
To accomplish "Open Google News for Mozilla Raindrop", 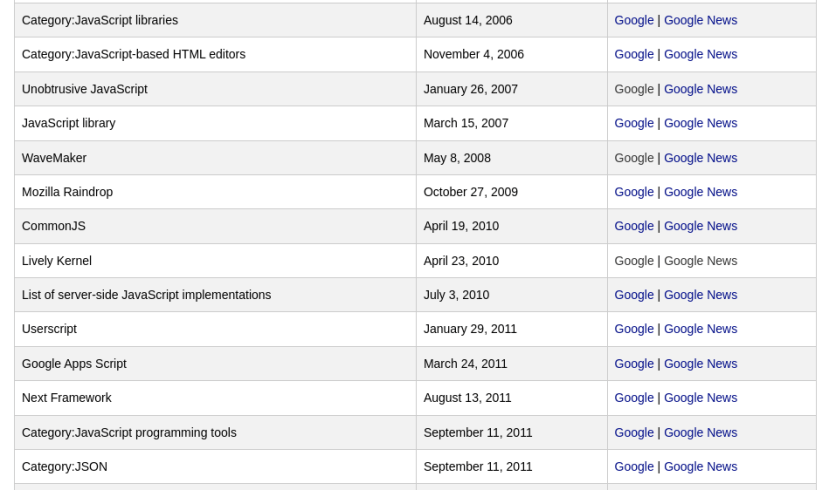I will click(700, 192).
